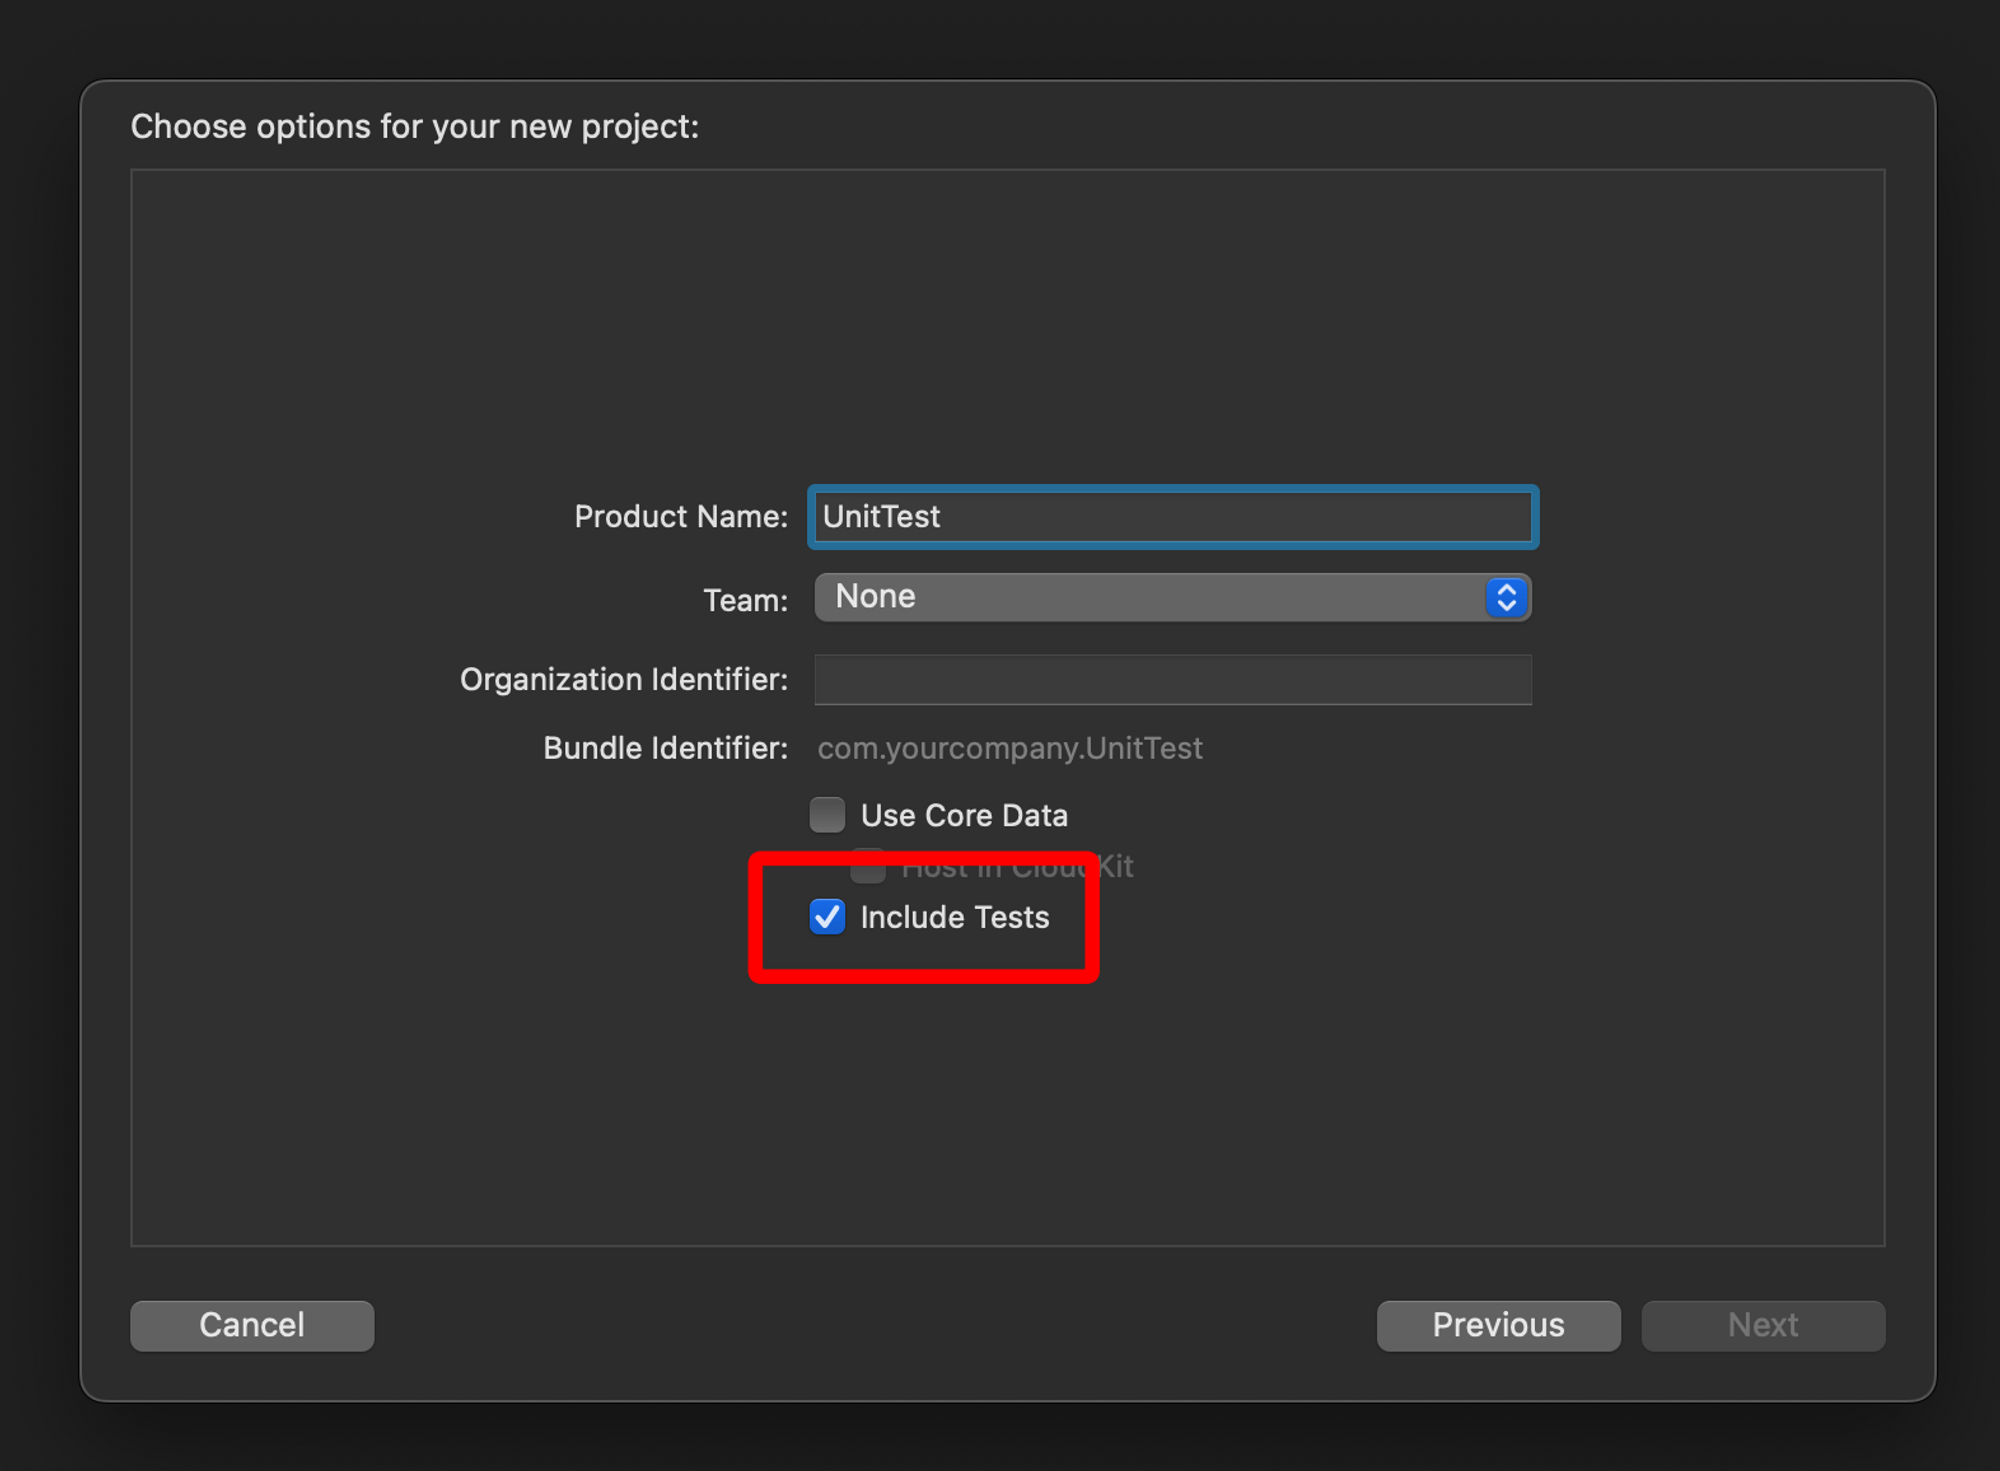This screenshot has height=1471, width=2000.
Task: Click the 'Organization Identifier:' label
Action: 623,680
